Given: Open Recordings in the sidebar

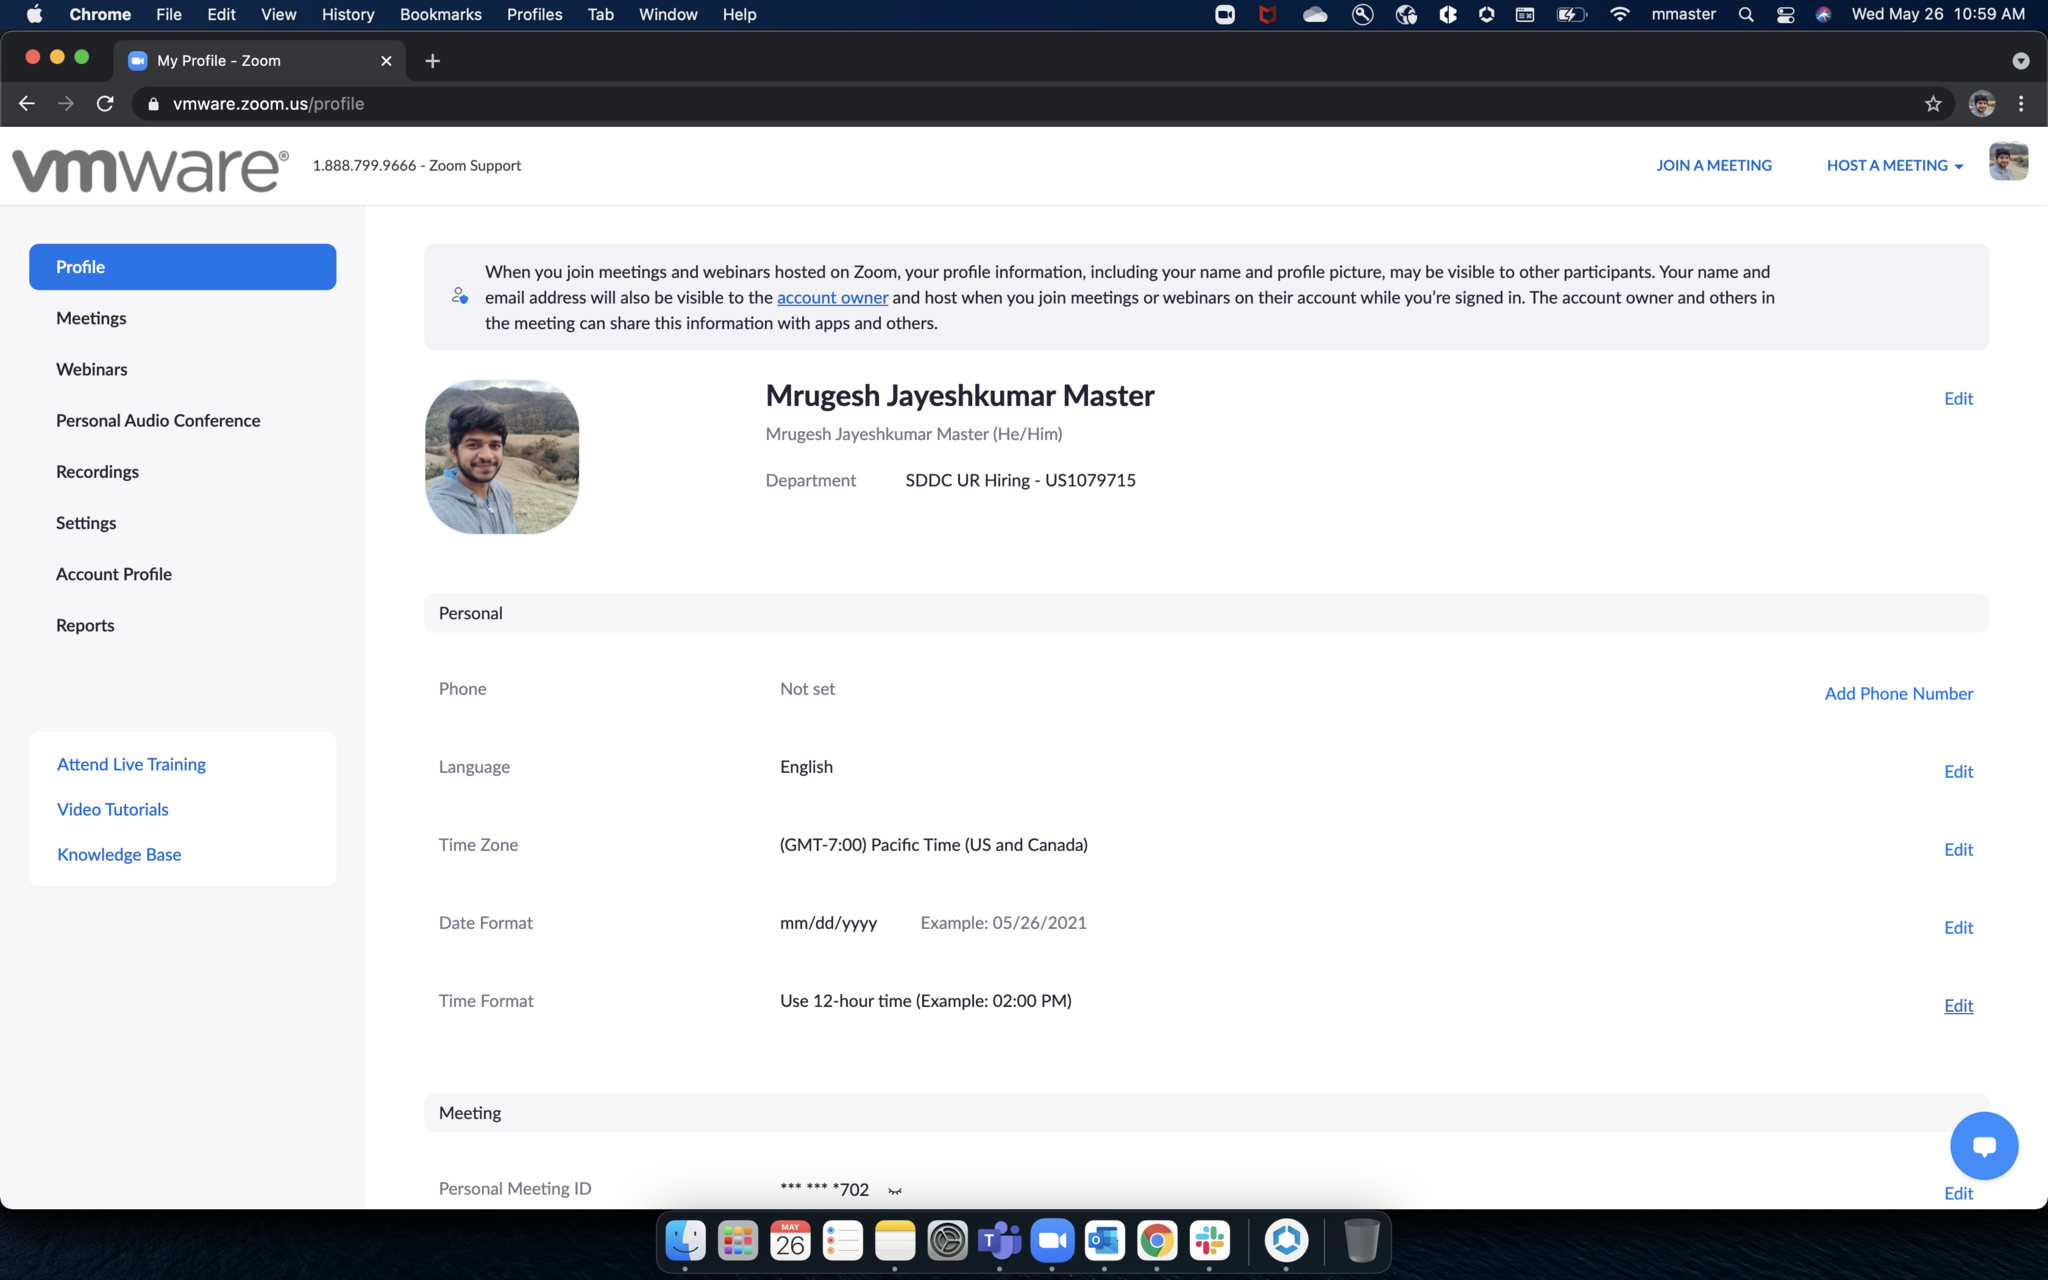Looking at the screenshot, I should (97, 472).
